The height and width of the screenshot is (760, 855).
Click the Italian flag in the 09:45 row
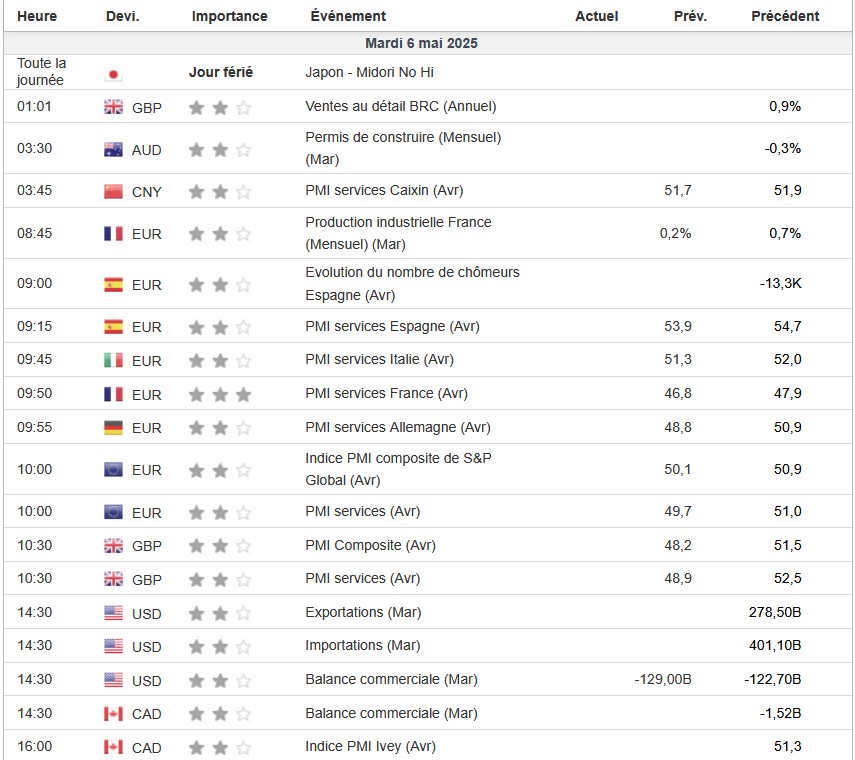pos(114,360)
